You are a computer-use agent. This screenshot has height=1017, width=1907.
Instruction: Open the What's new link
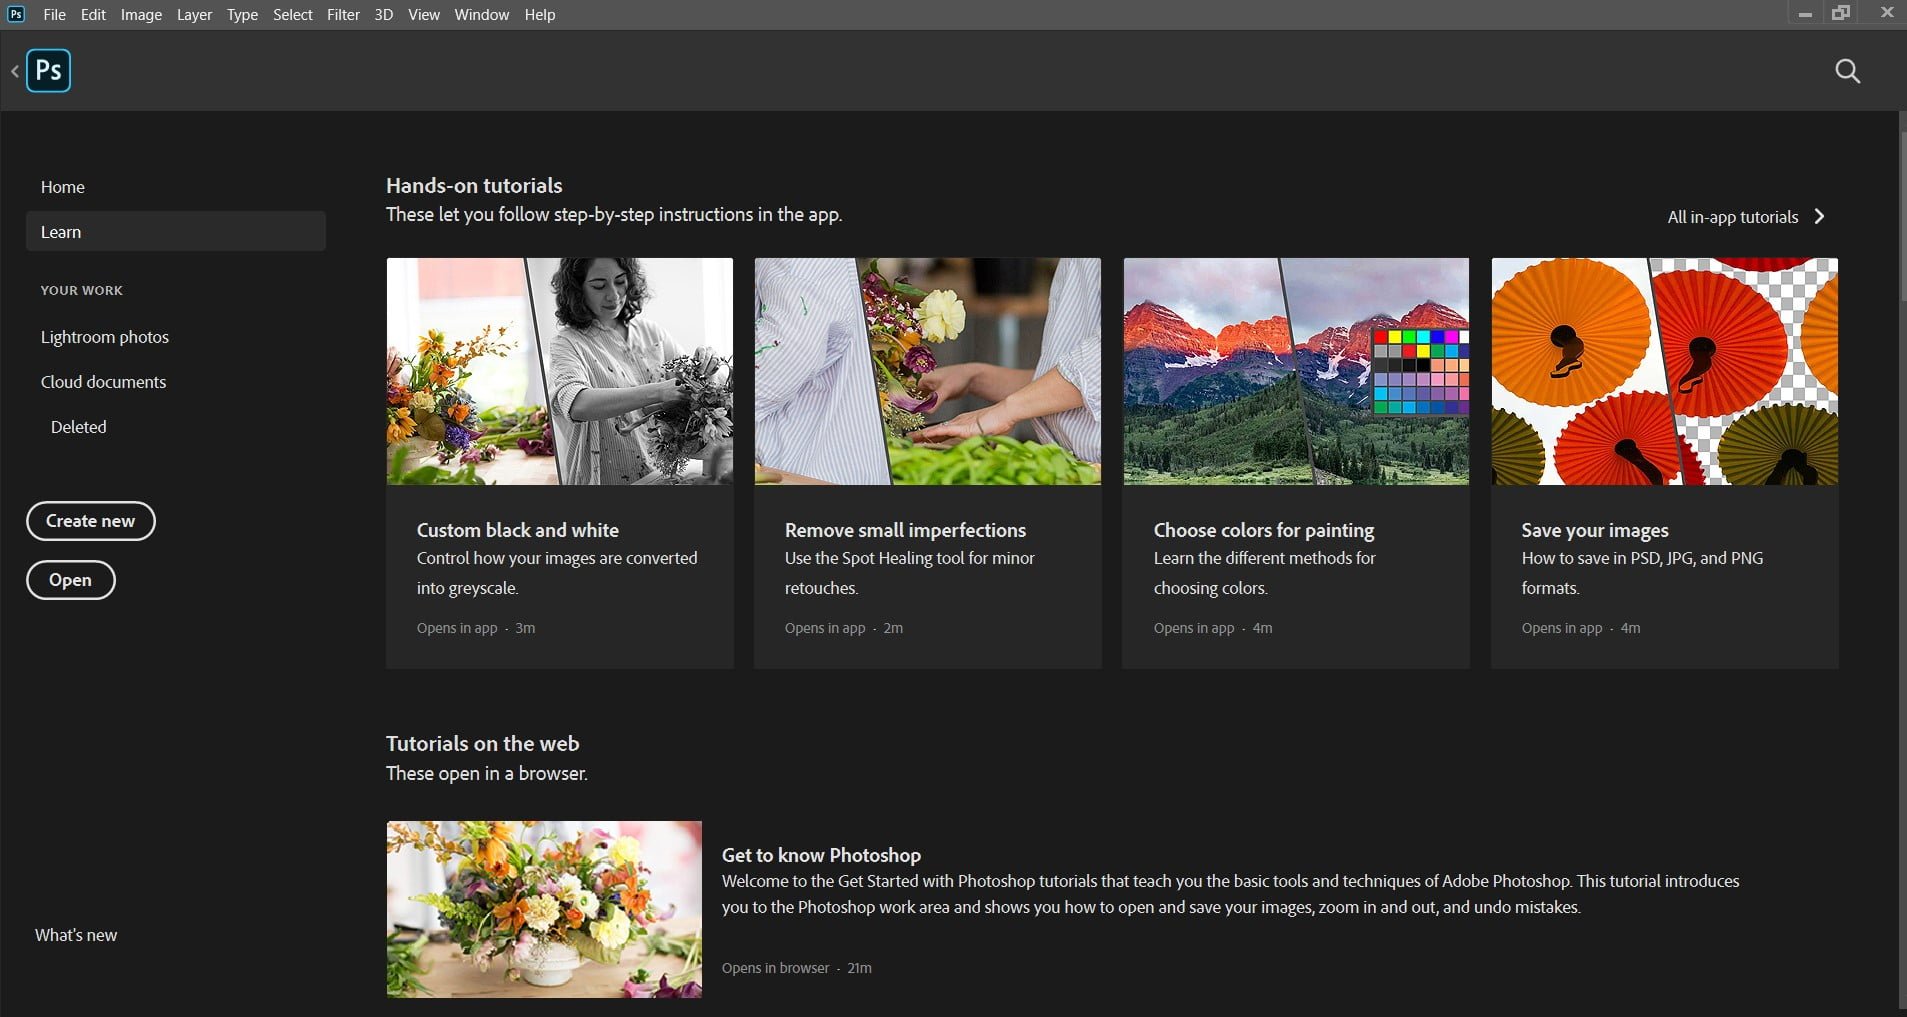pos(76,935)
